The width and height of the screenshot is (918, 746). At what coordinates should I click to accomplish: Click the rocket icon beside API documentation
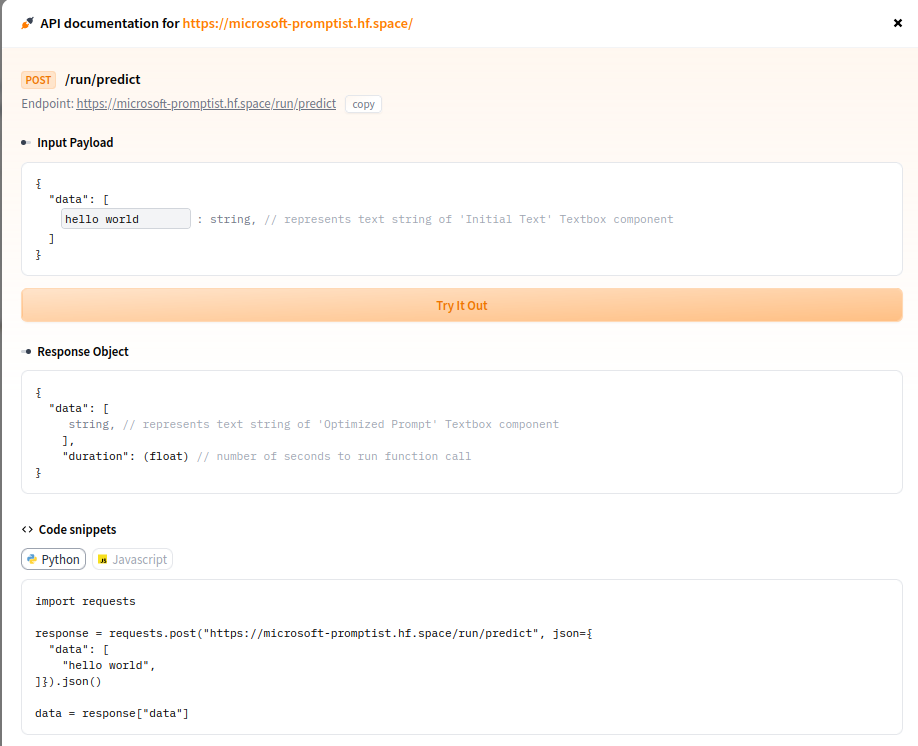(28, 23)
